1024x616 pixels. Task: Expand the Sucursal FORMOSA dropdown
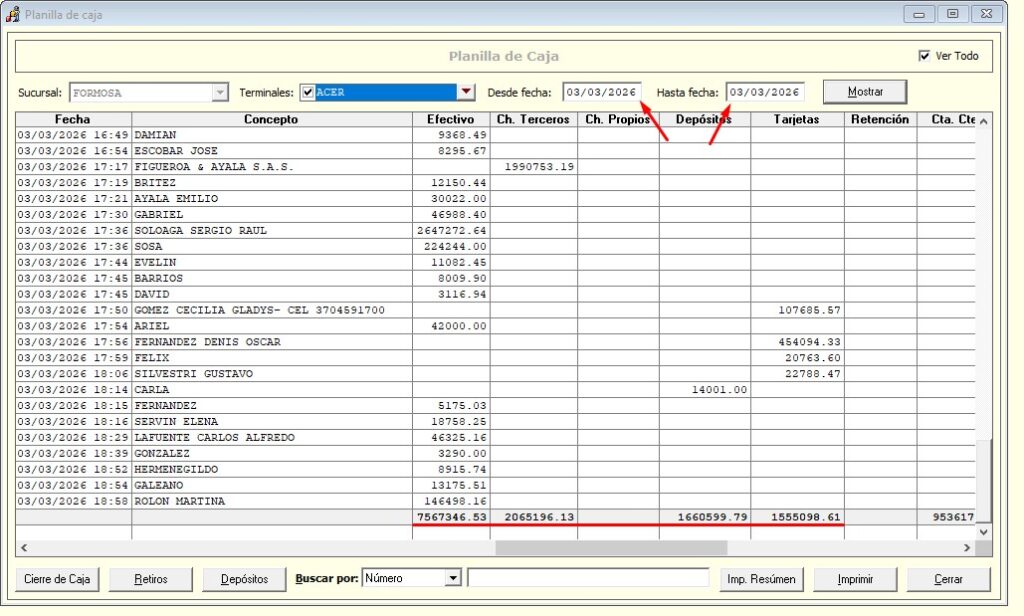coord(220,93)
